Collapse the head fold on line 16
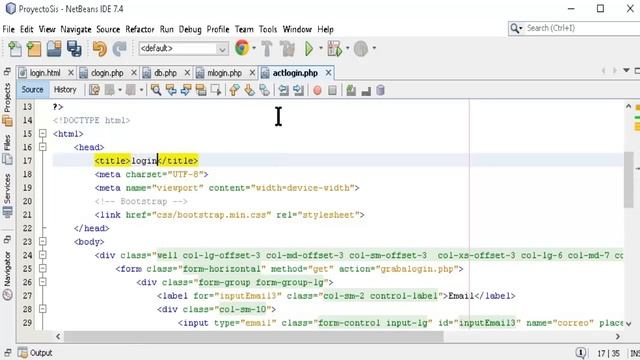This screenshot has width=640, height=360. 42,147
